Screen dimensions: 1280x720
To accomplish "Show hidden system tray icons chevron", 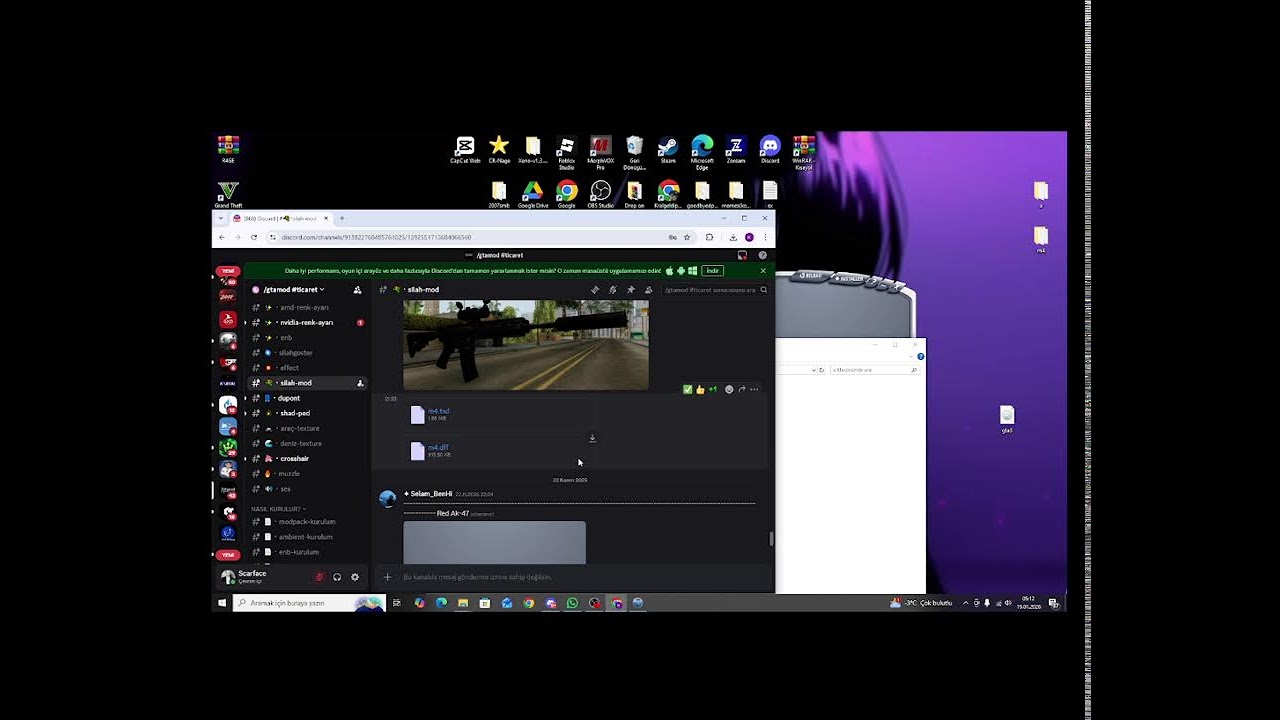I will coord(965,603).
